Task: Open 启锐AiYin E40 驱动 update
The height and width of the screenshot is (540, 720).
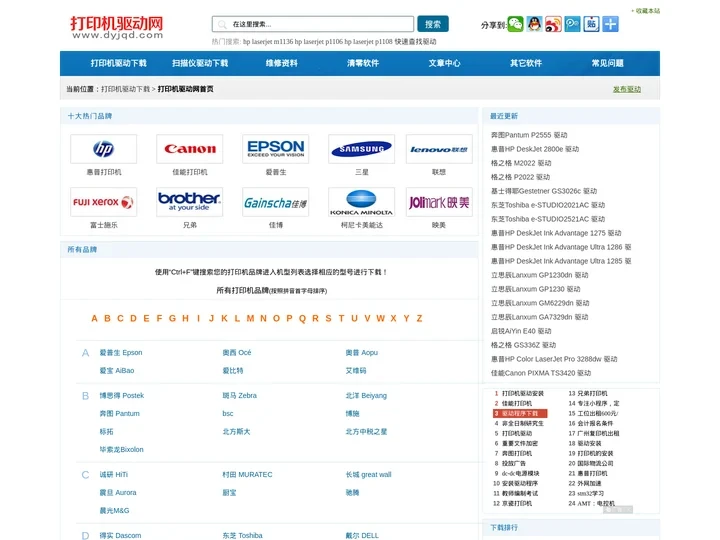Action: [x=521, y=331]
